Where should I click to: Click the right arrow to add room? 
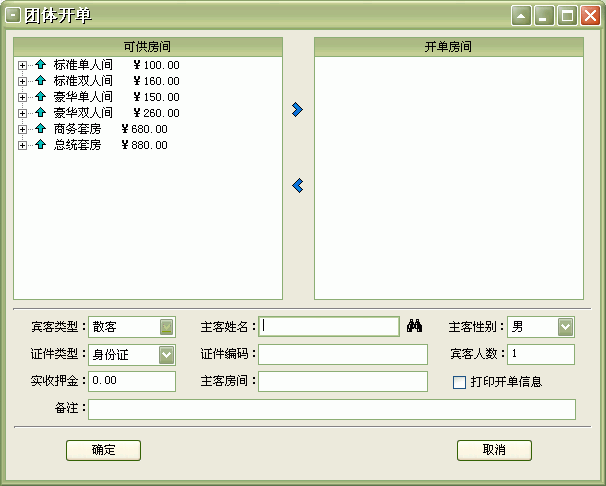pos(297,109)
